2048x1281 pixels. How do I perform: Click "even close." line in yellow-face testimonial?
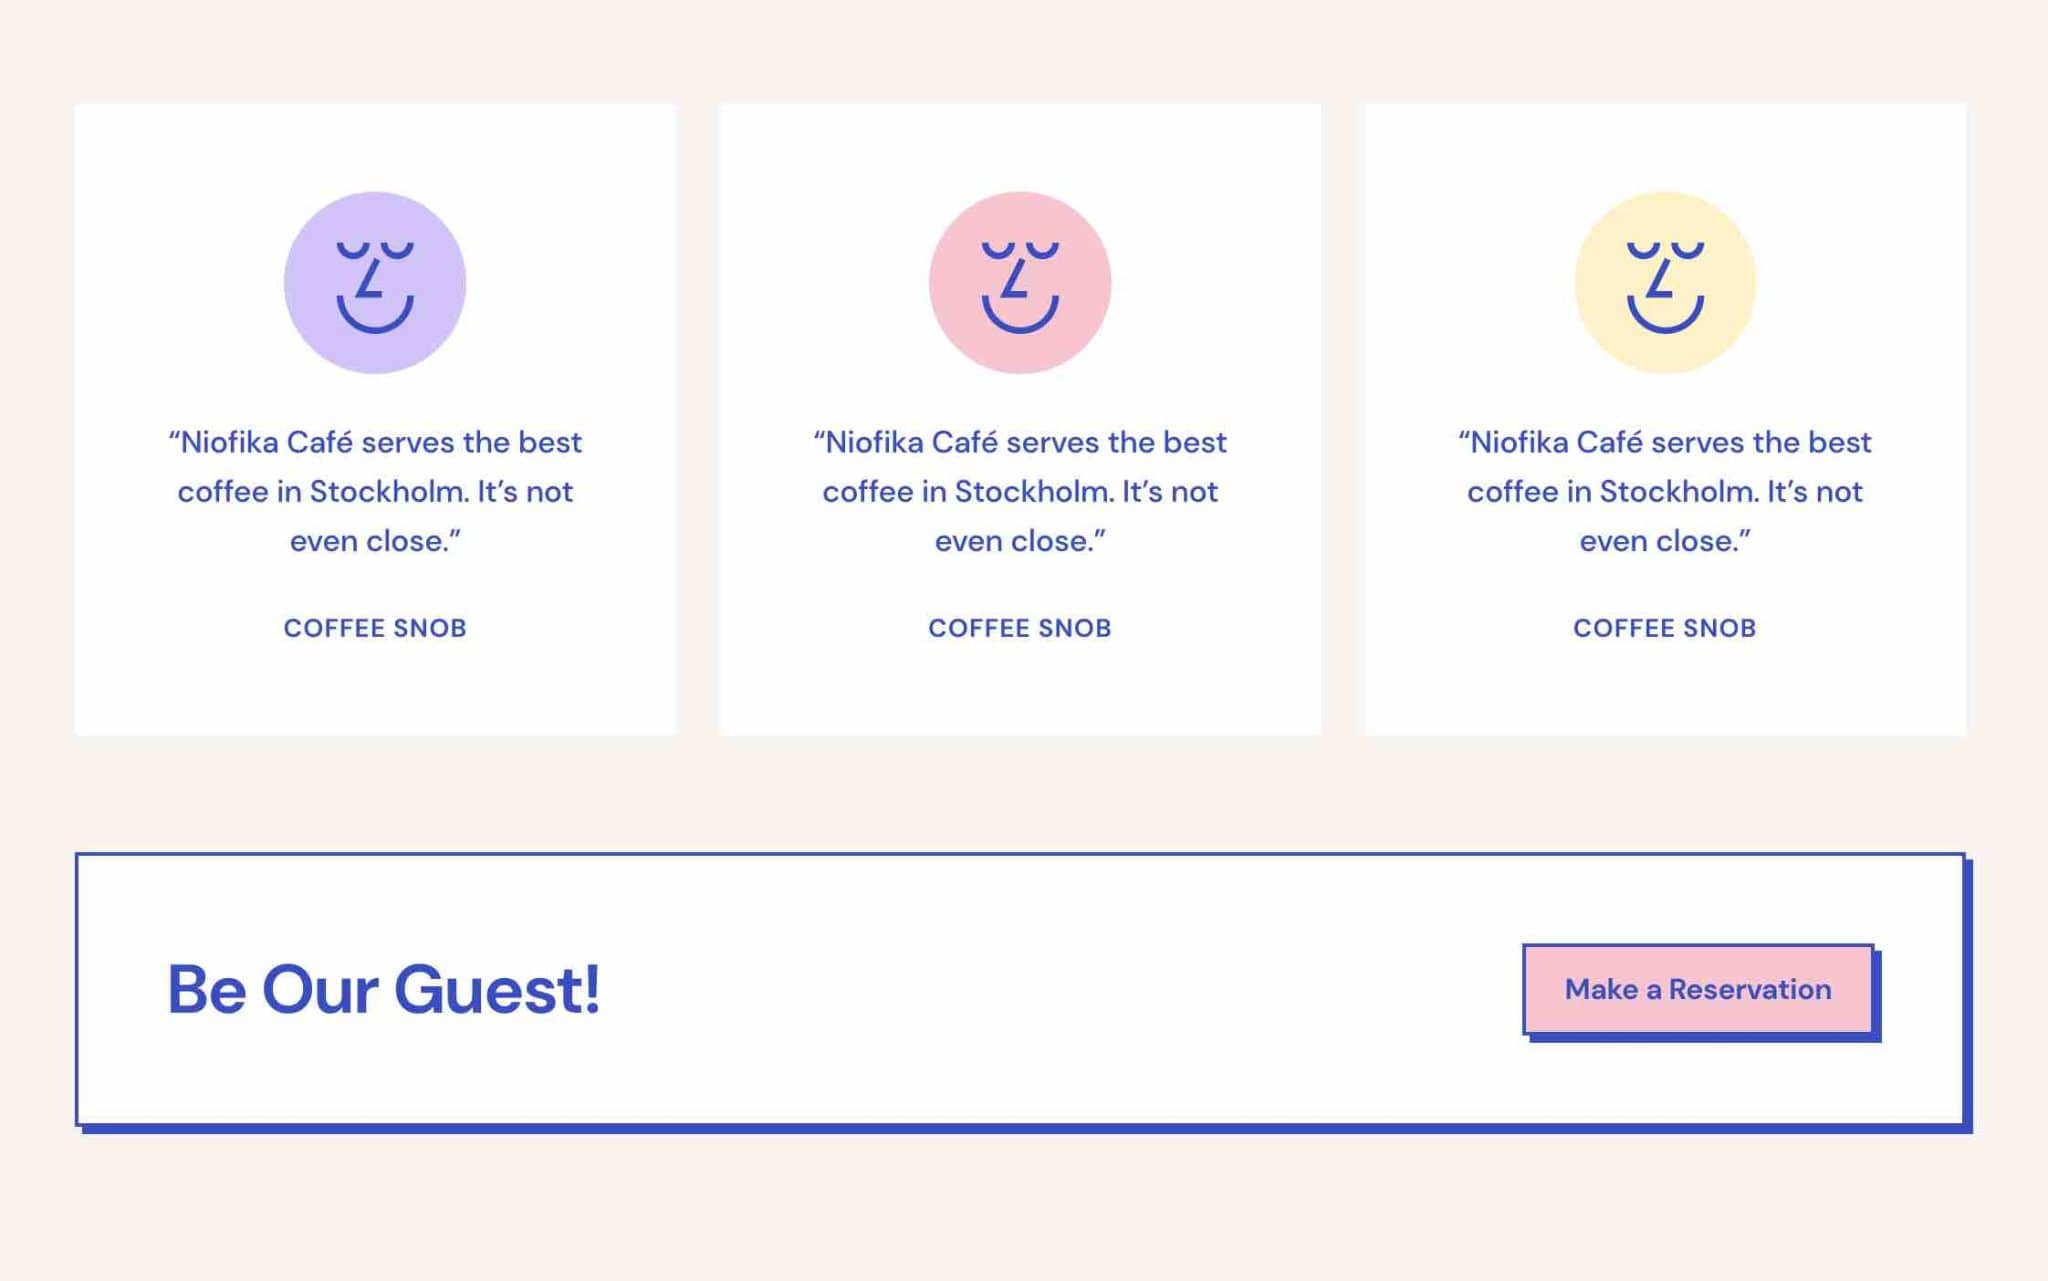(x=1665, y=541)
